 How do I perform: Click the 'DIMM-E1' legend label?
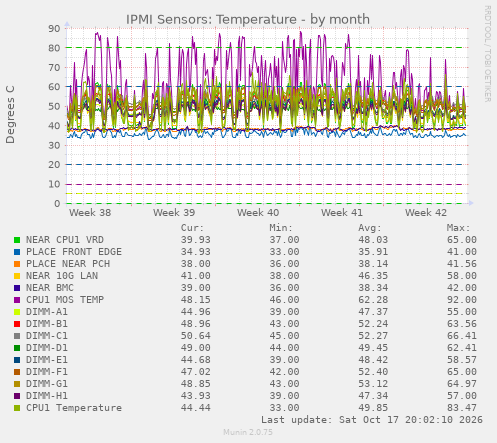click(47, 360)
